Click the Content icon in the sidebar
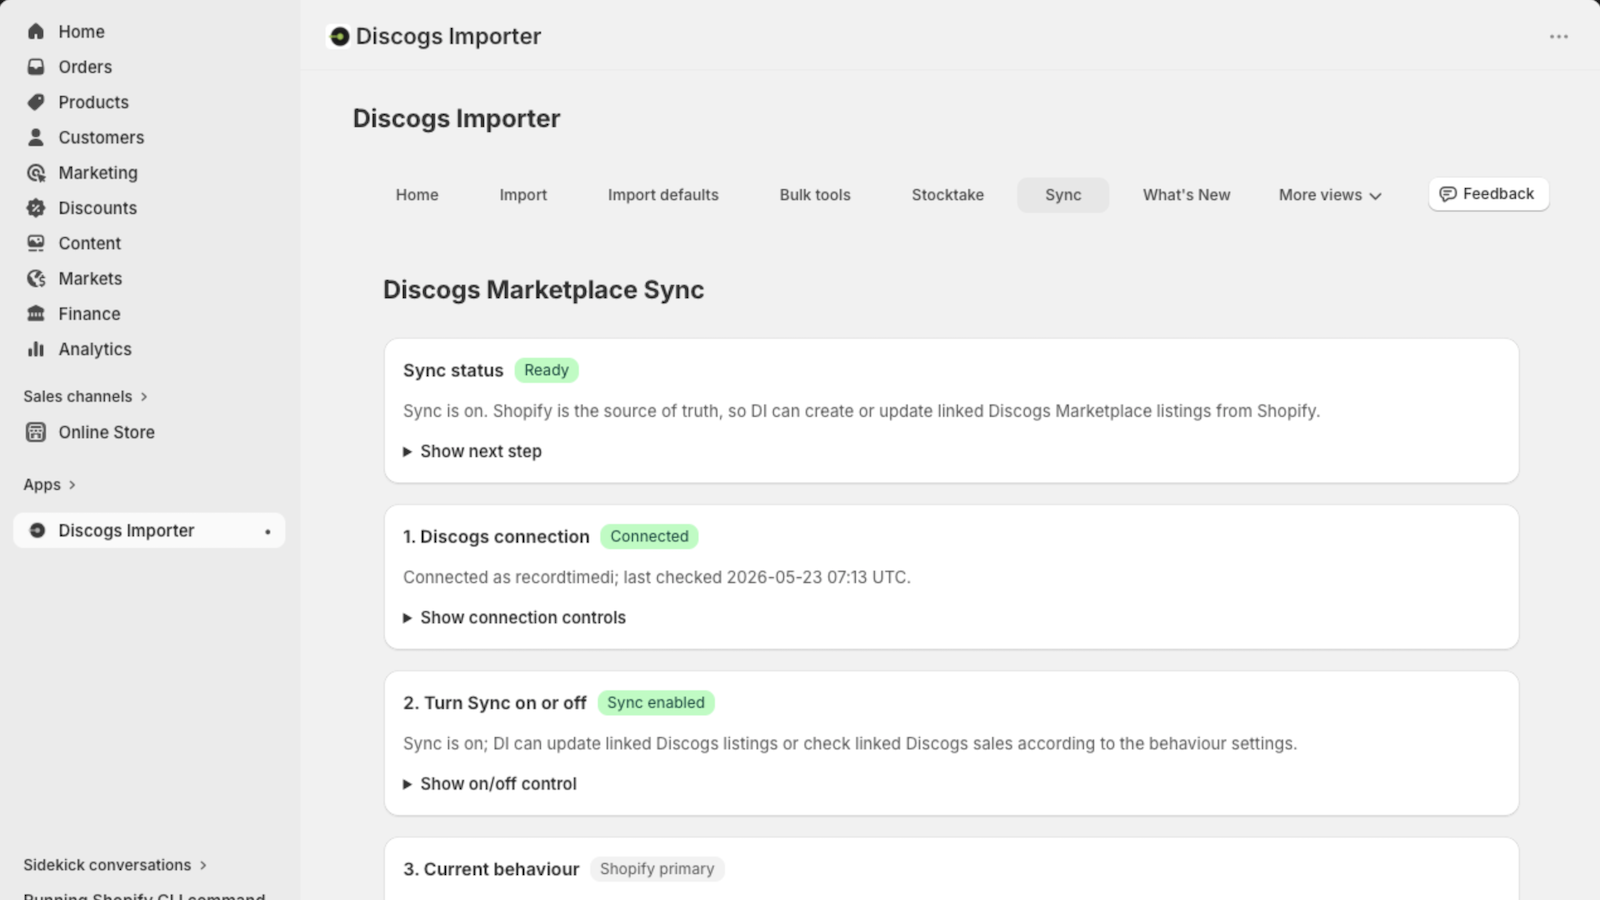The width and height of the screenshot is (1600, 900). click(x=36, y=243)
